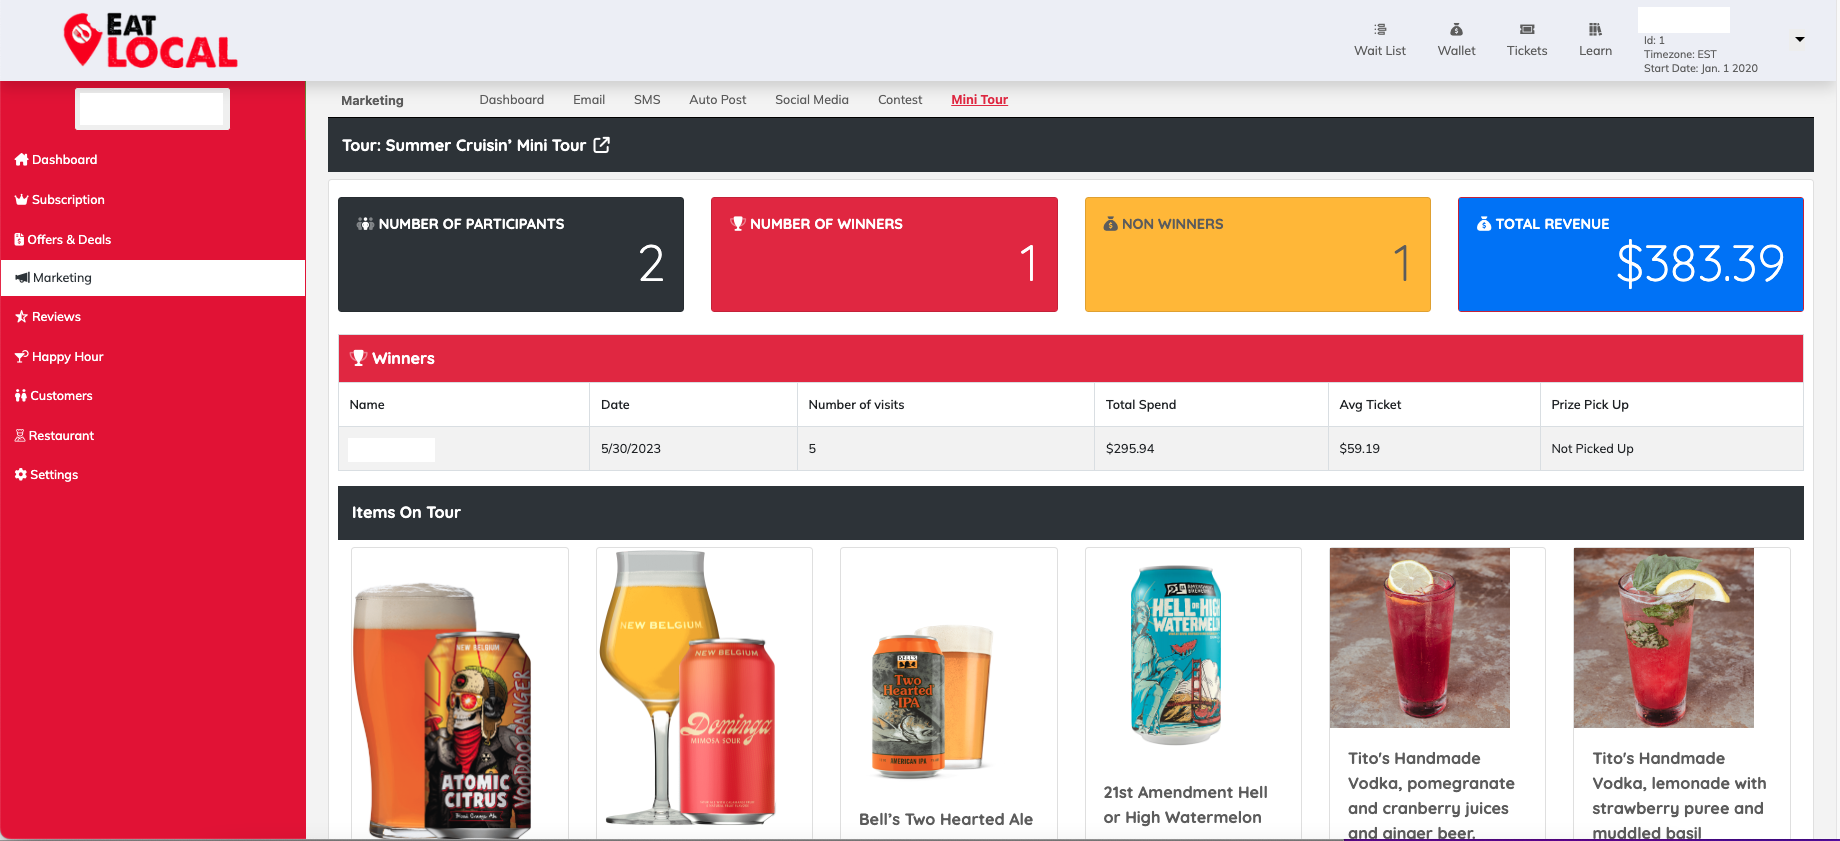
Task: Click the Number of Winners card
Action: coord(884,254)
